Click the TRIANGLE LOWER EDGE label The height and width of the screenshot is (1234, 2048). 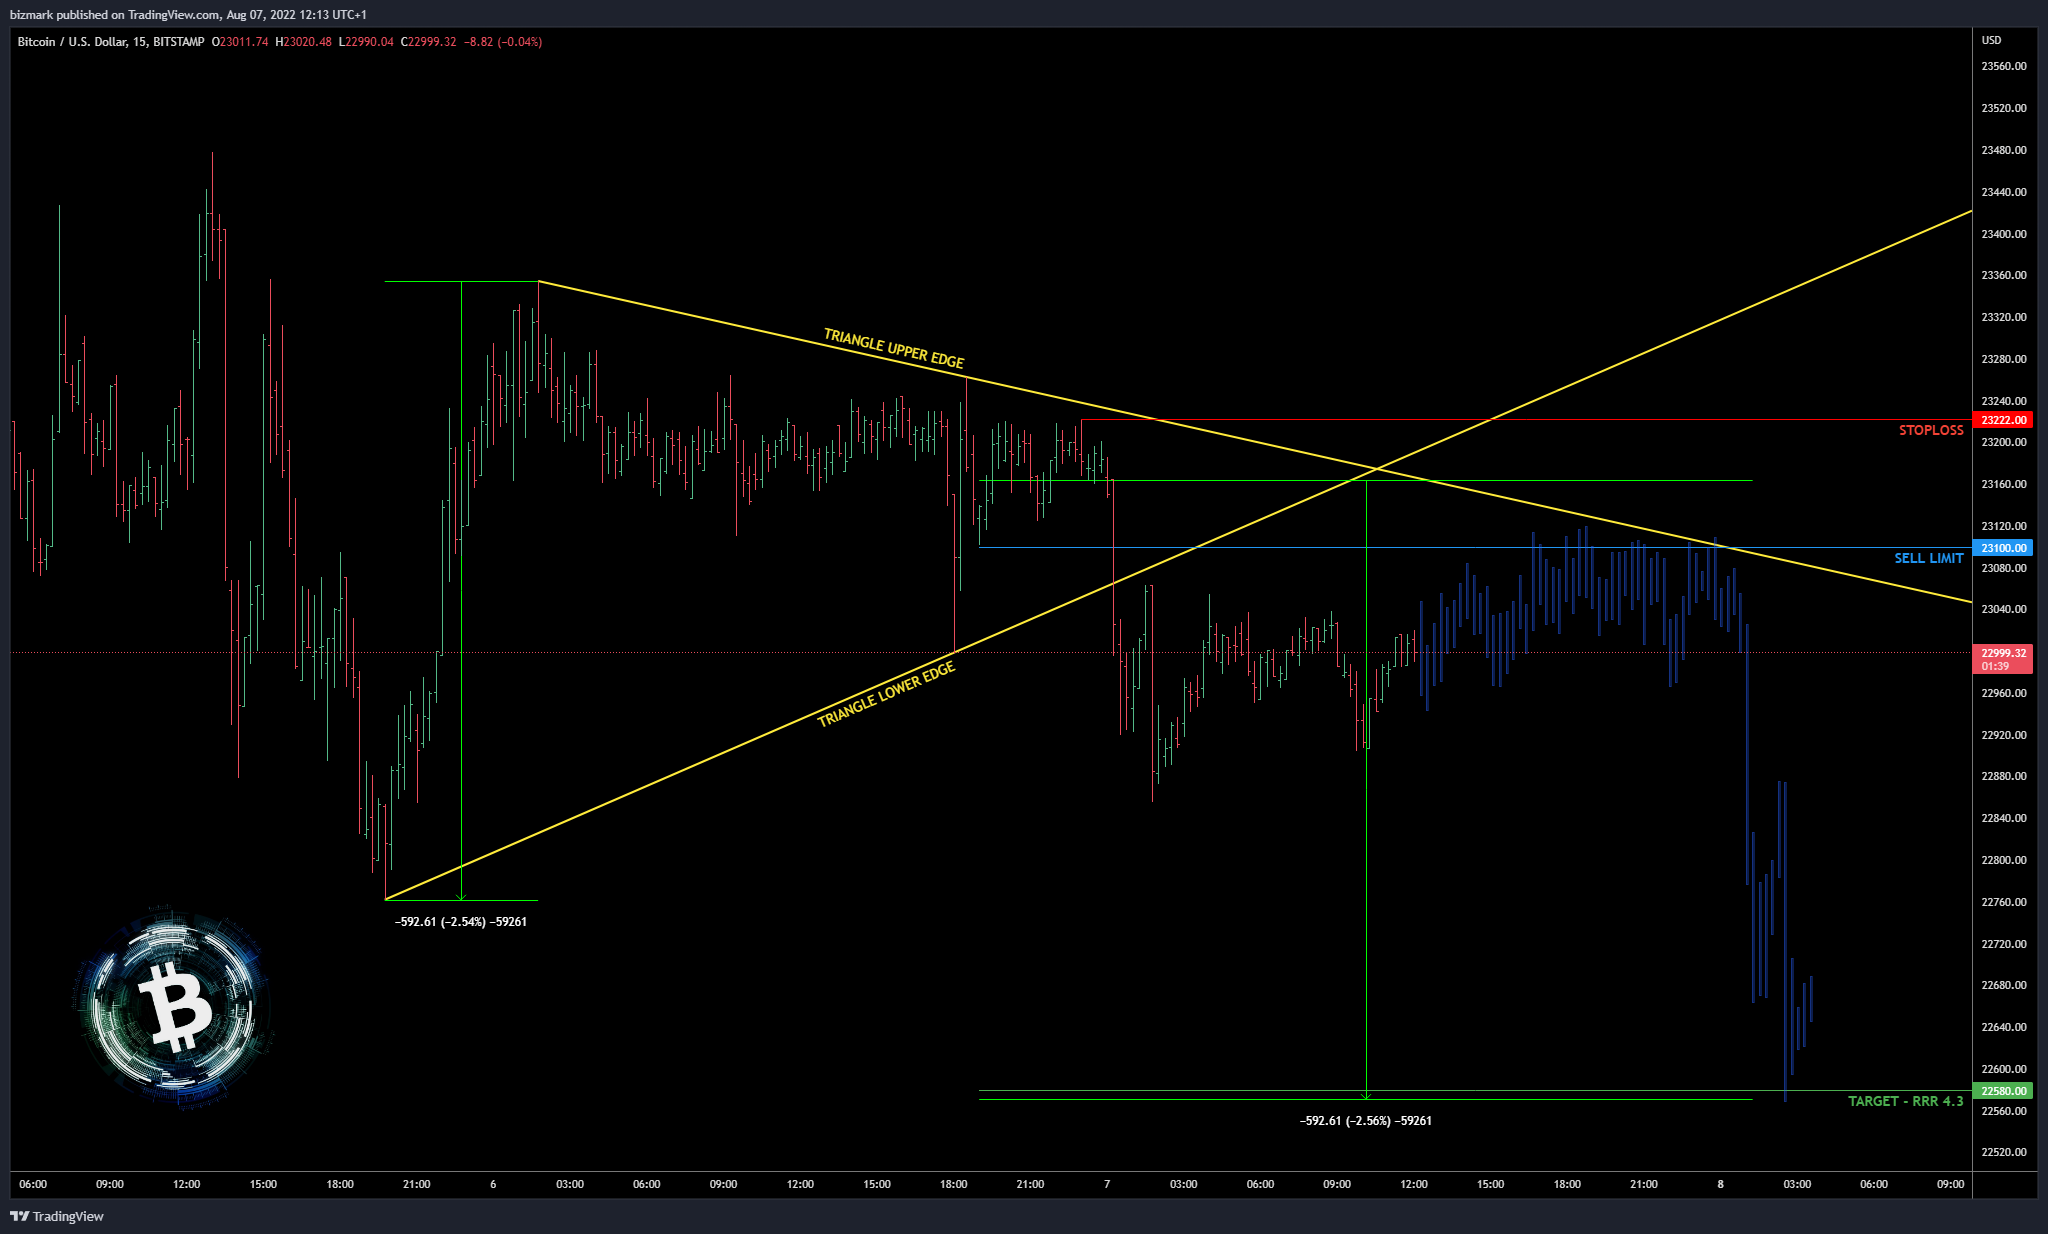(886, 694)
